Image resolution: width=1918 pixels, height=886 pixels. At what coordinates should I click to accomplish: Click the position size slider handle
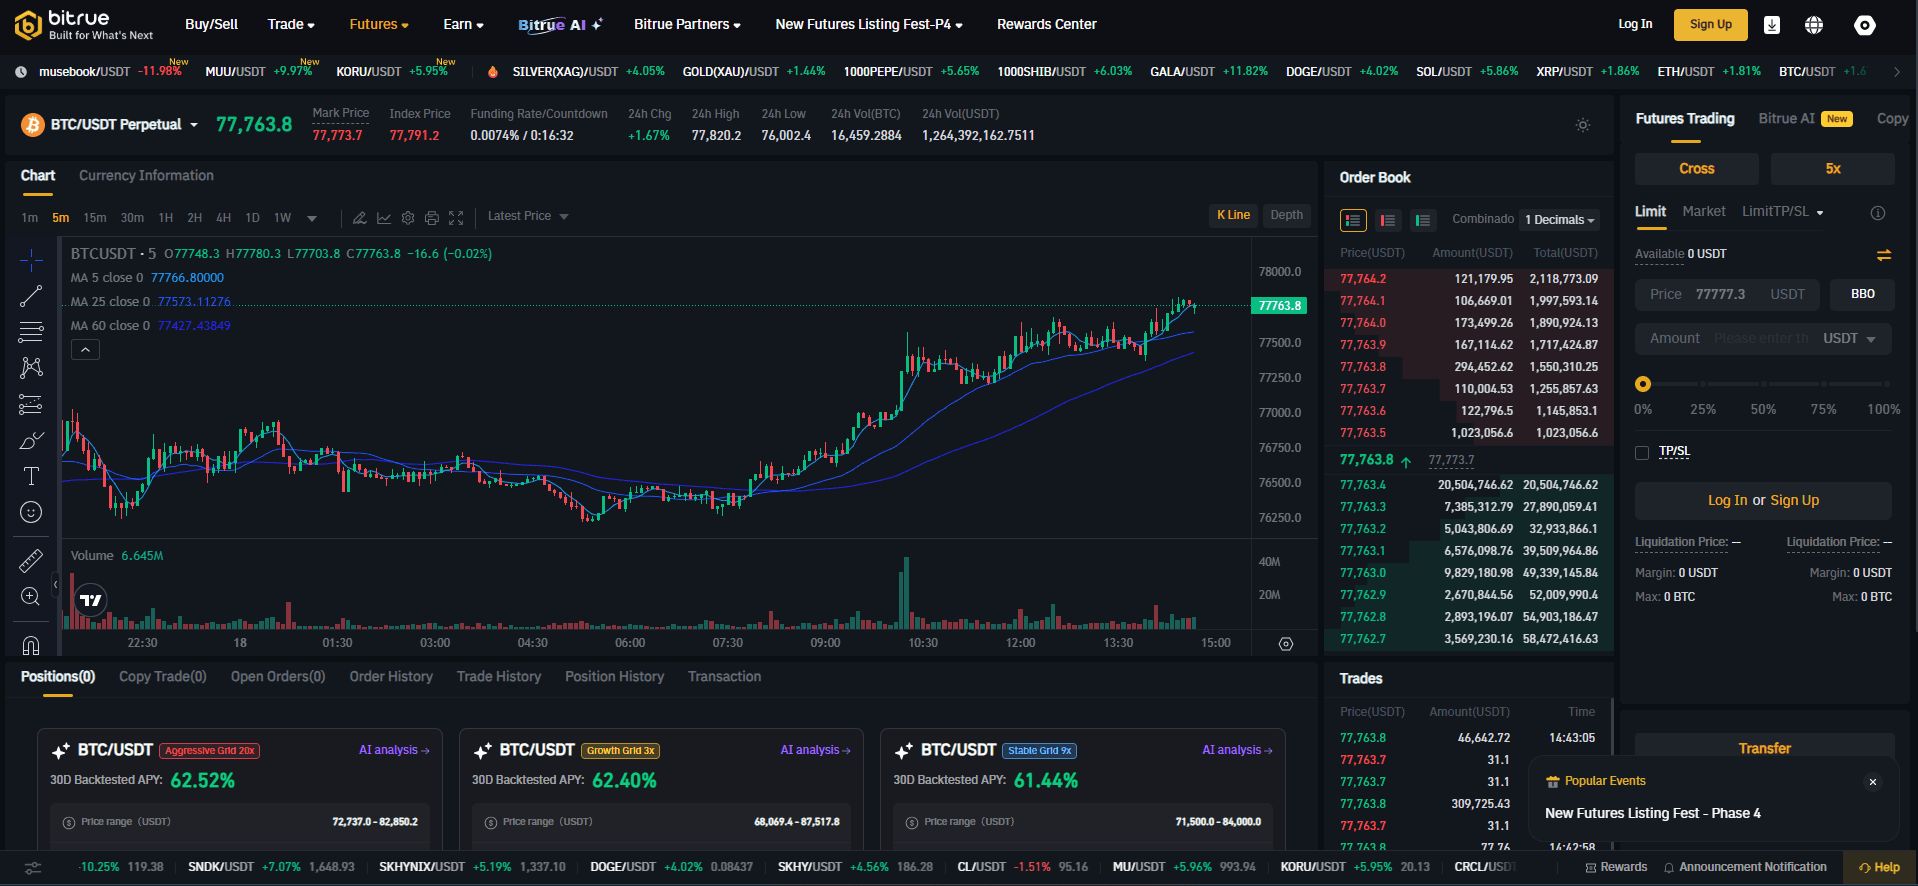pyautogui.click(x=1643, y=384)
